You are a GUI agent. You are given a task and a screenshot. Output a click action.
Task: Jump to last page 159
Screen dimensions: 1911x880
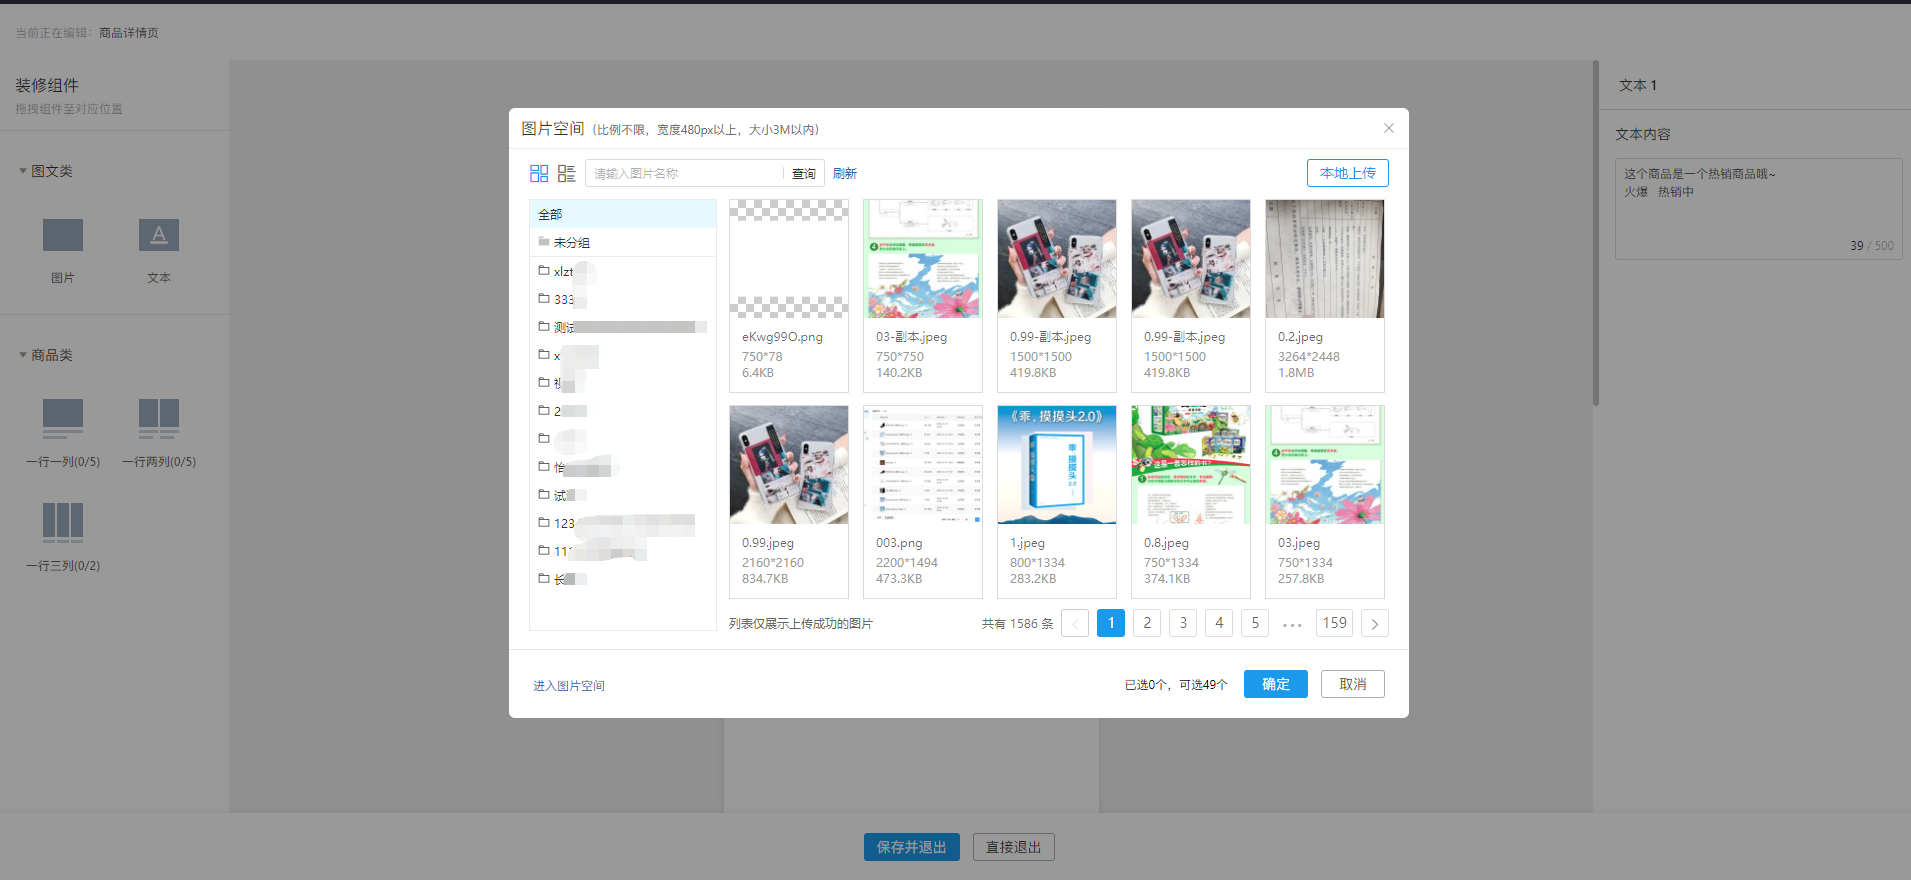pyautogui.click(x=1335, y=623)
